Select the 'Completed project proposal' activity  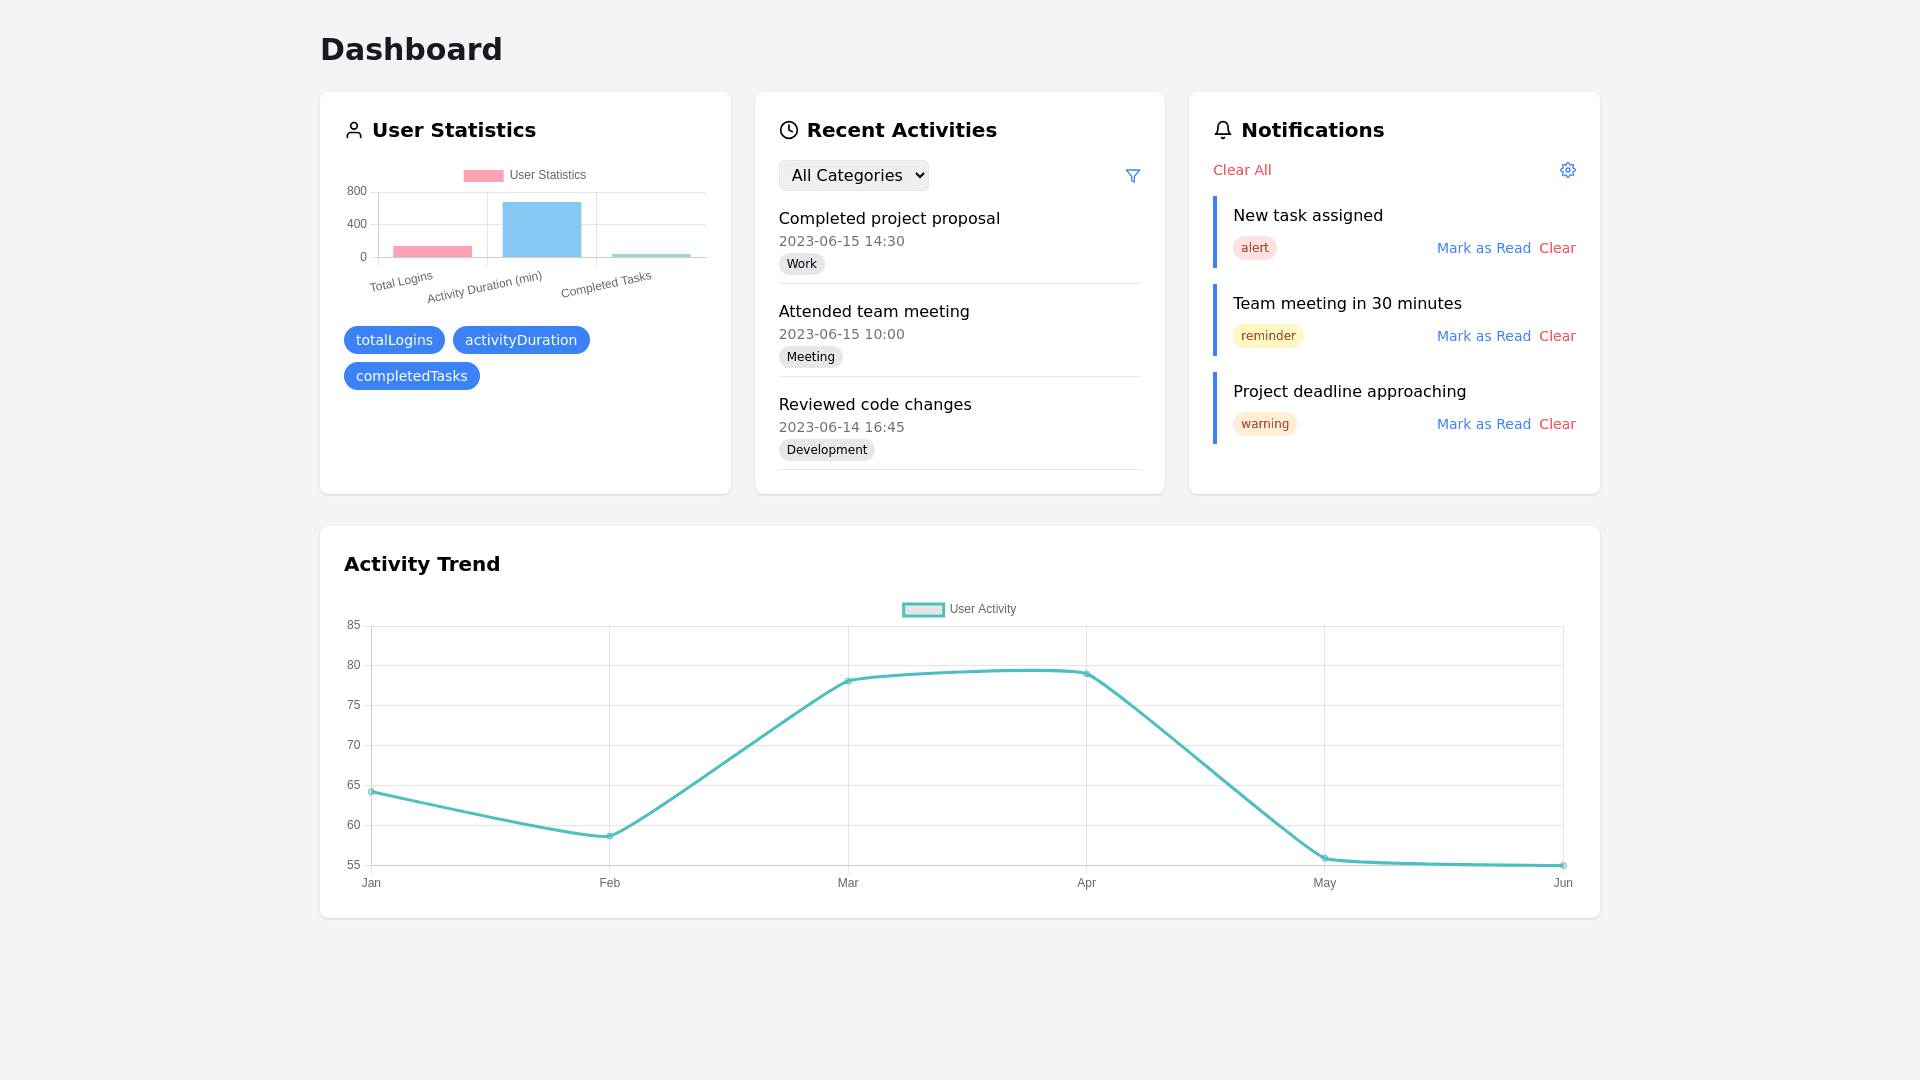pos(888,219)
